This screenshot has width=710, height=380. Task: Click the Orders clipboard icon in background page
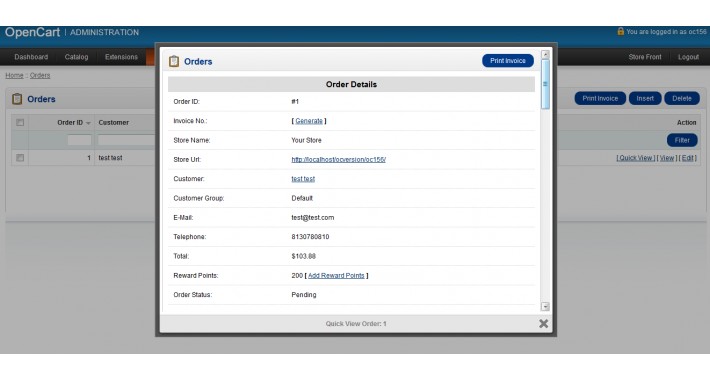[17, 99]
